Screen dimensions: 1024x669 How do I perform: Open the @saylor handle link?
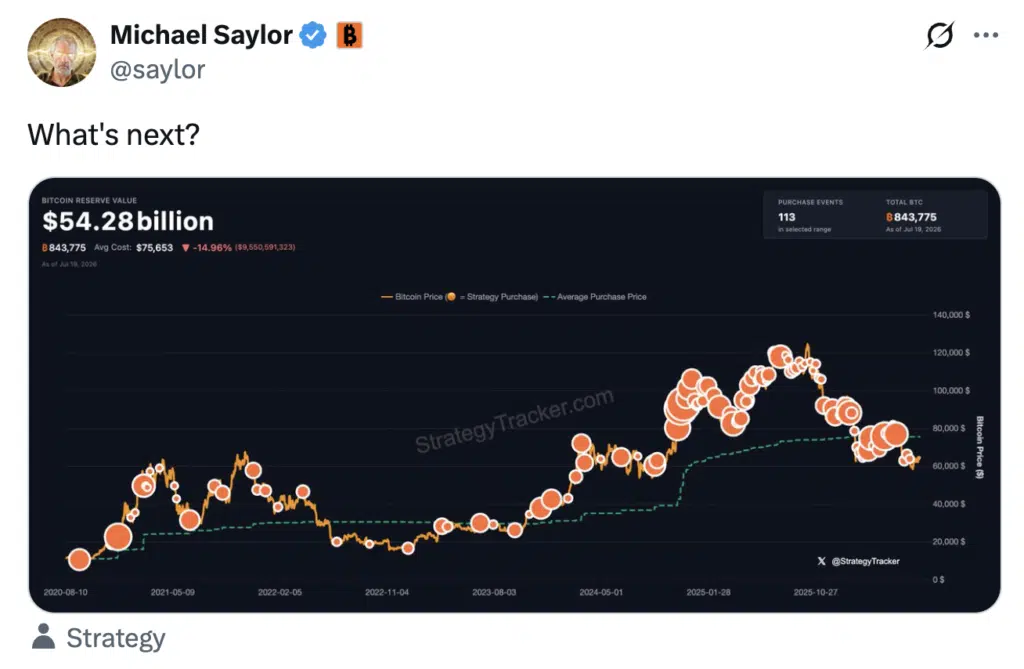[157, 69]
